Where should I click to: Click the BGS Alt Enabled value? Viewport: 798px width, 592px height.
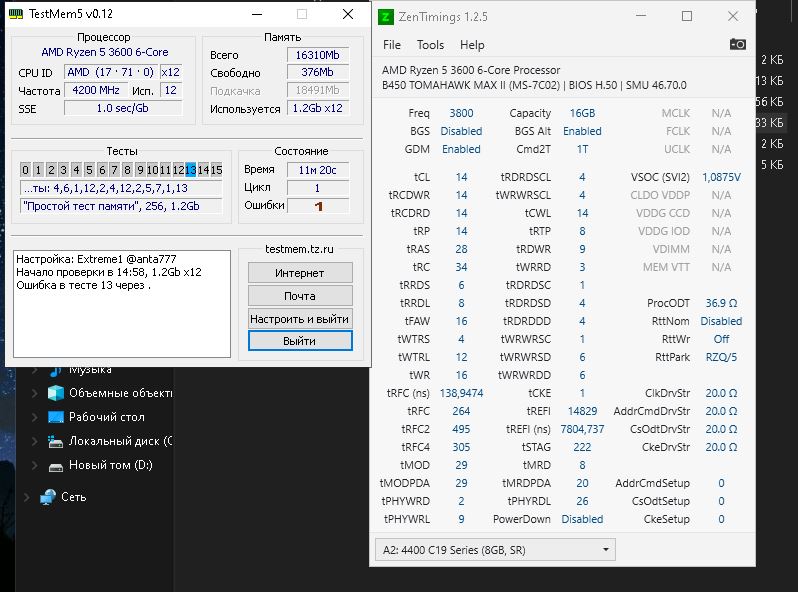coord(582,131)
